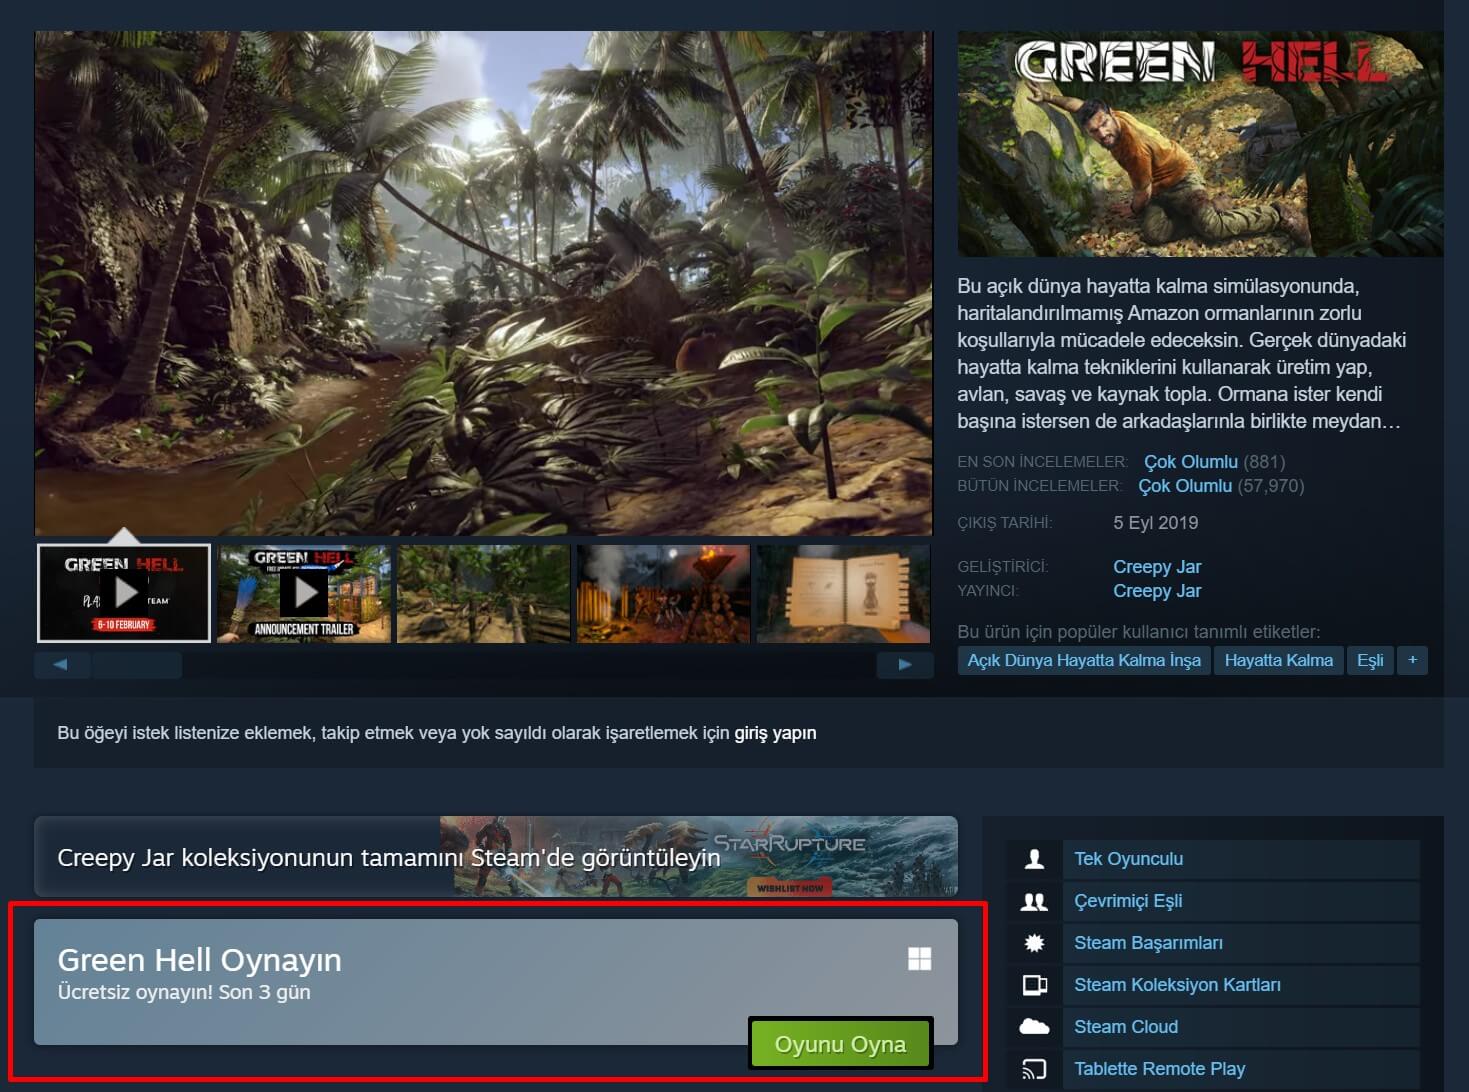Click the main jungle screenshot
Screen dimensions: 1469x1092
click(x=484, y=283)
